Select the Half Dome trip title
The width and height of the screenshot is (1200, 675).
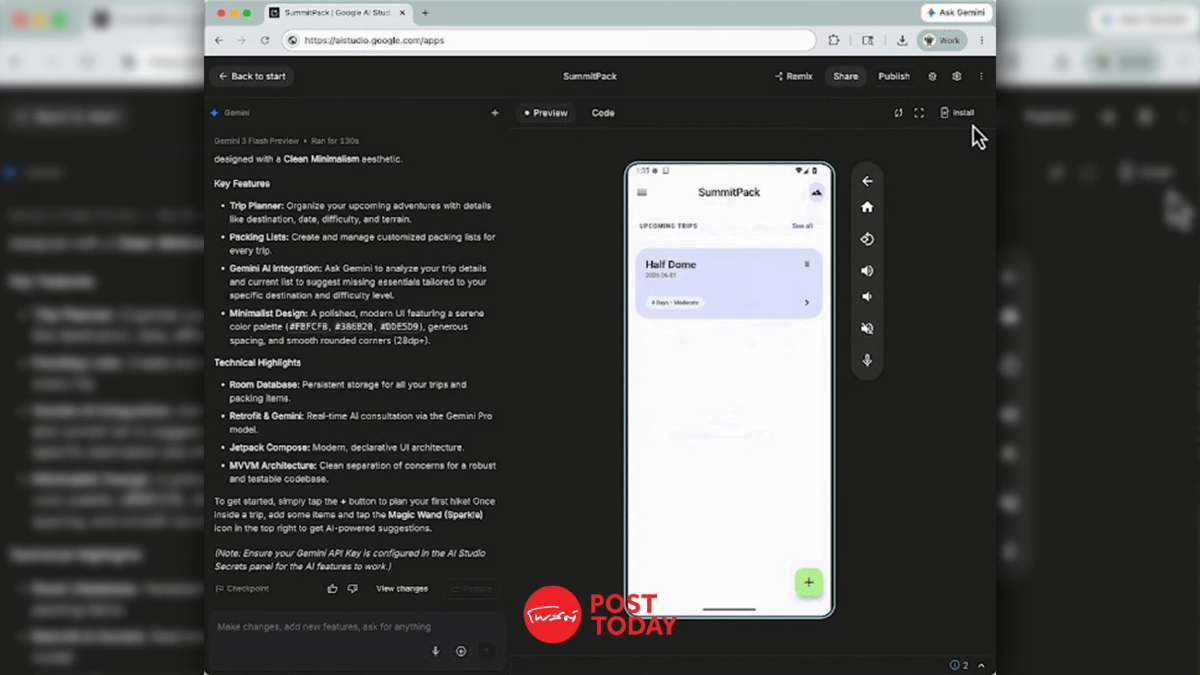(670, 264)
